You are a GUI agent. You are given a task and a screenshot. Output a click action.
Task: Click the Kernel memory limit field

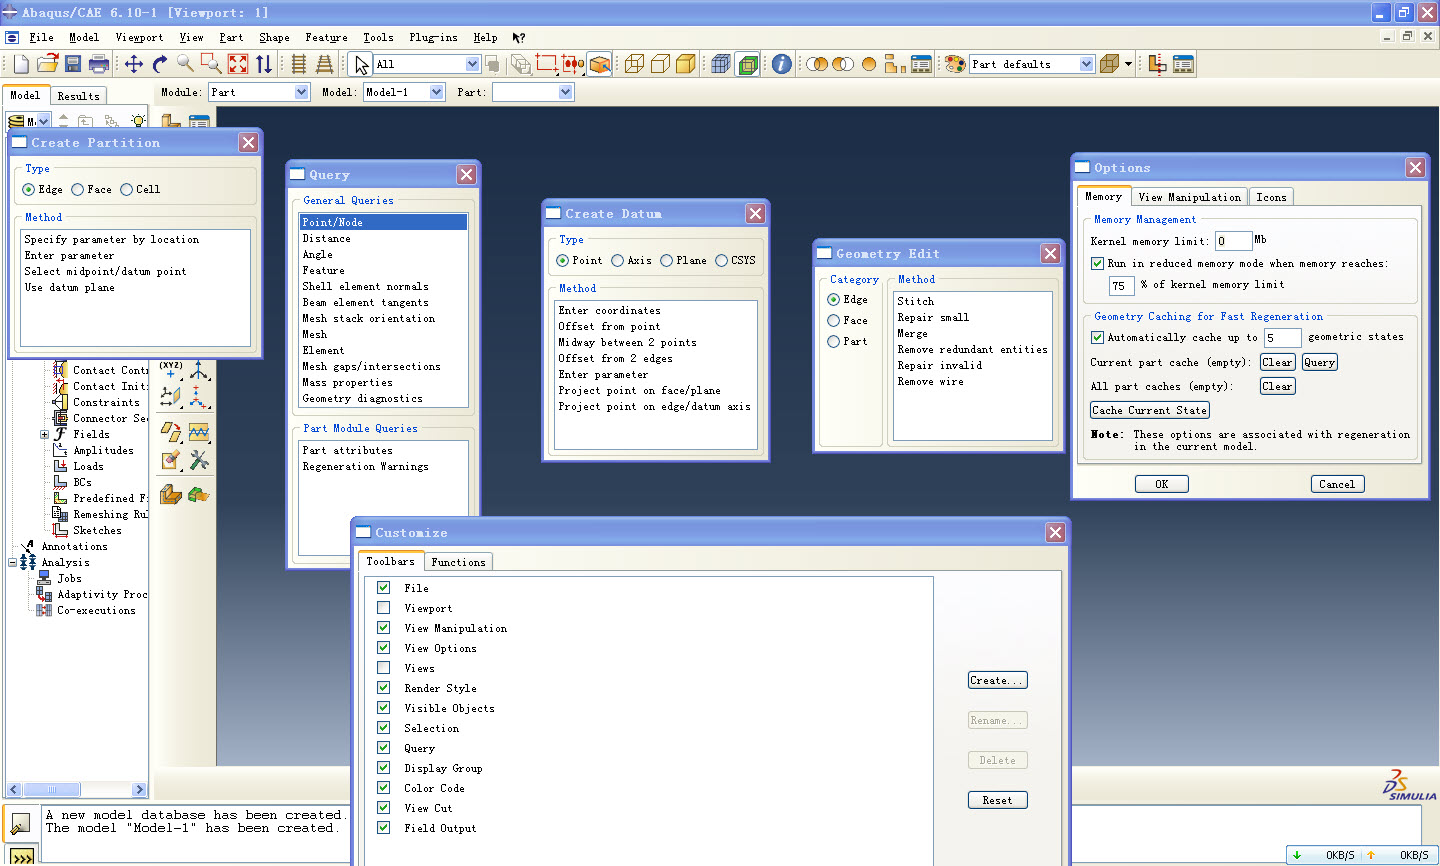click(x=1233, y=241)
